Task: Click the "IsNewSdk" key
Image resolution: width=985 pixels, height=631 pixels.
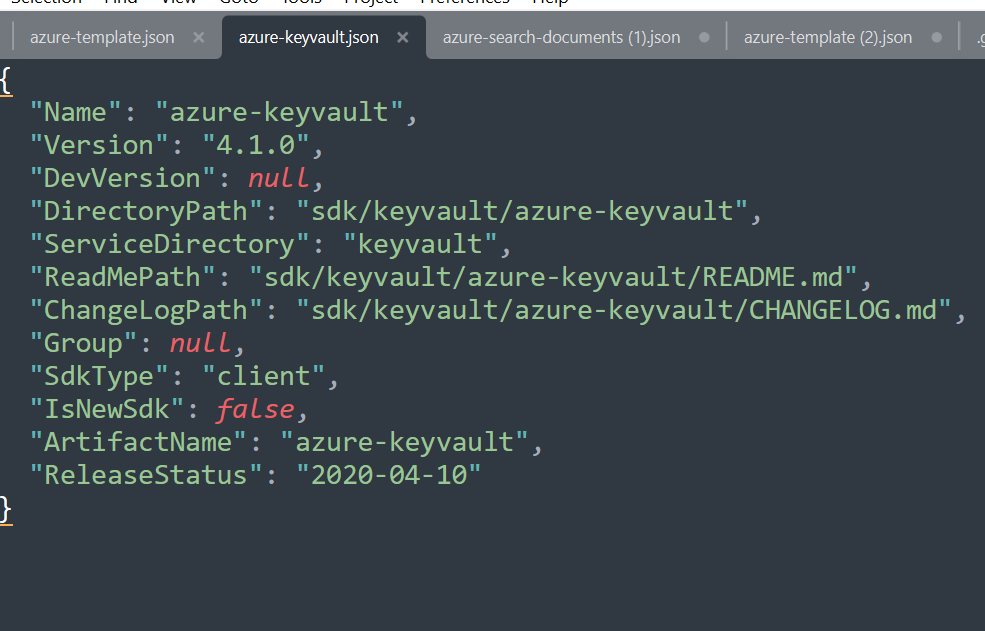Action: (x=107, y=409)
